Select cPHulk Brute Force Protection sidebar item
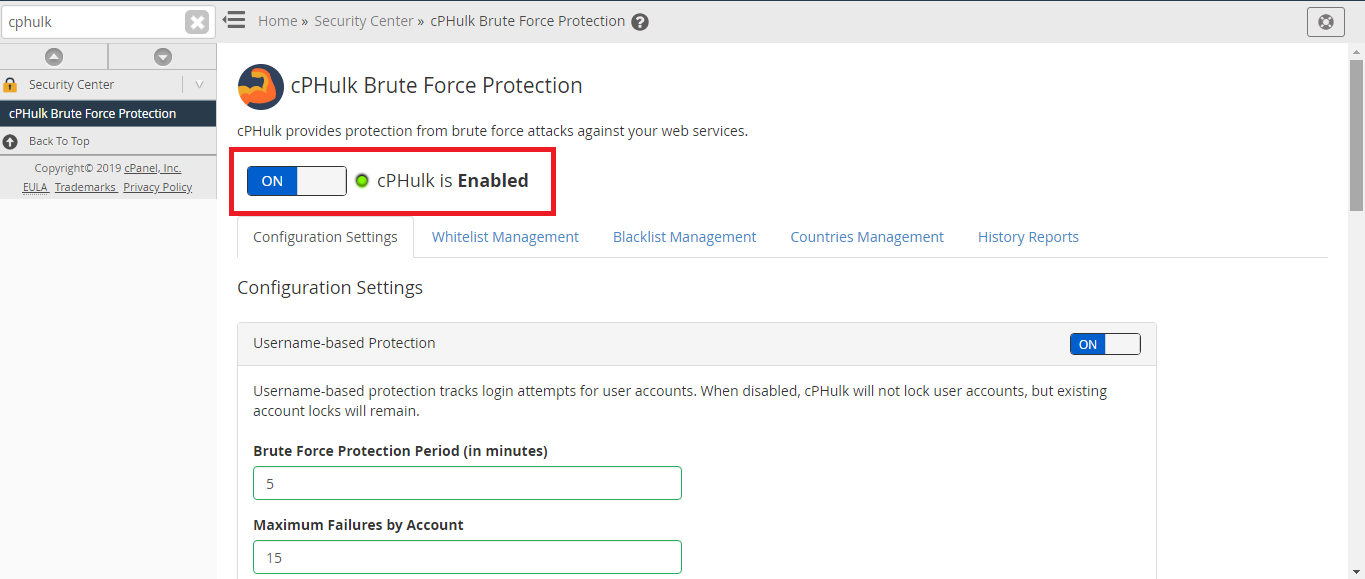 (x=92, y=113)
